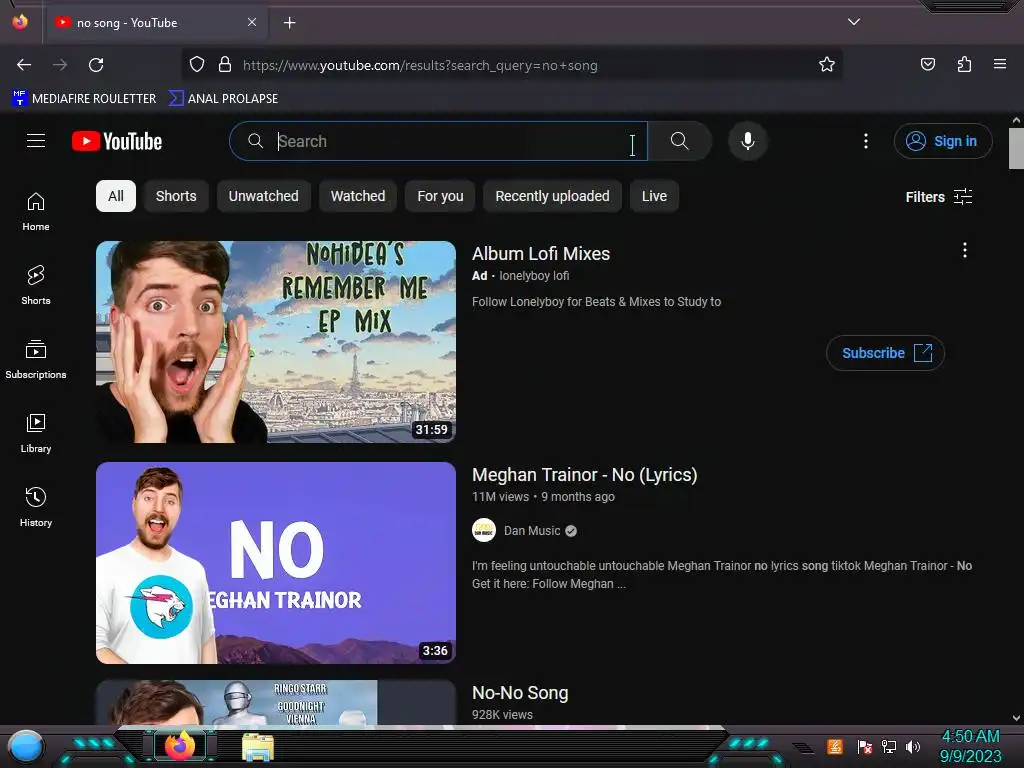Click the Sign in button
This screenshot has width=1024, height=768.
[x=943, y=141]
